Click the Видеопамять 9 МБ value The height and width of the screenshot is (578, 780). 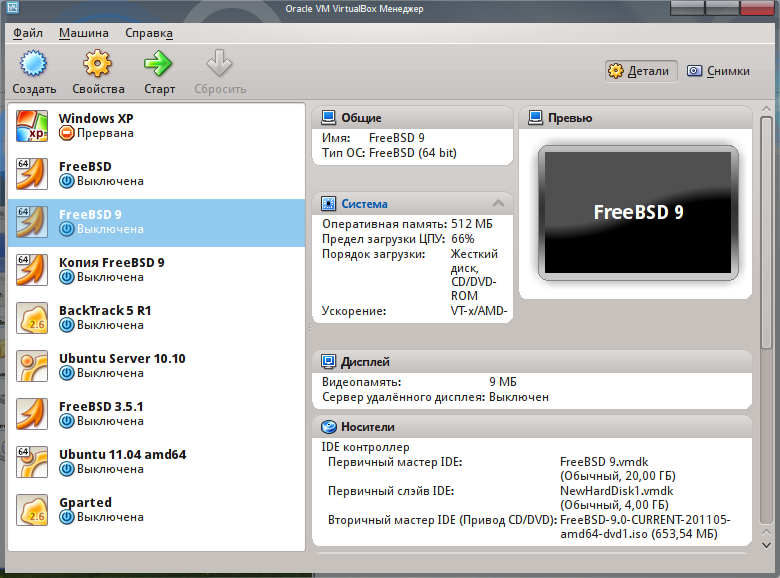[502, 382]
